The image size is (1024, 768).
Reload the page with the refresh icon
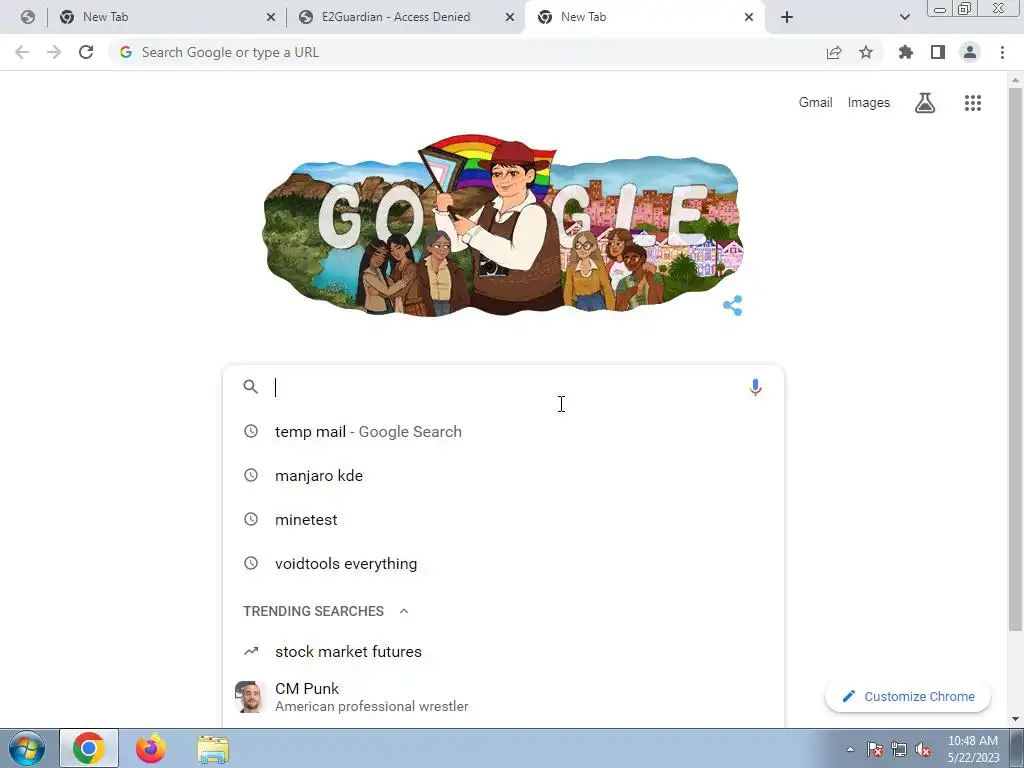coord(86,52)
